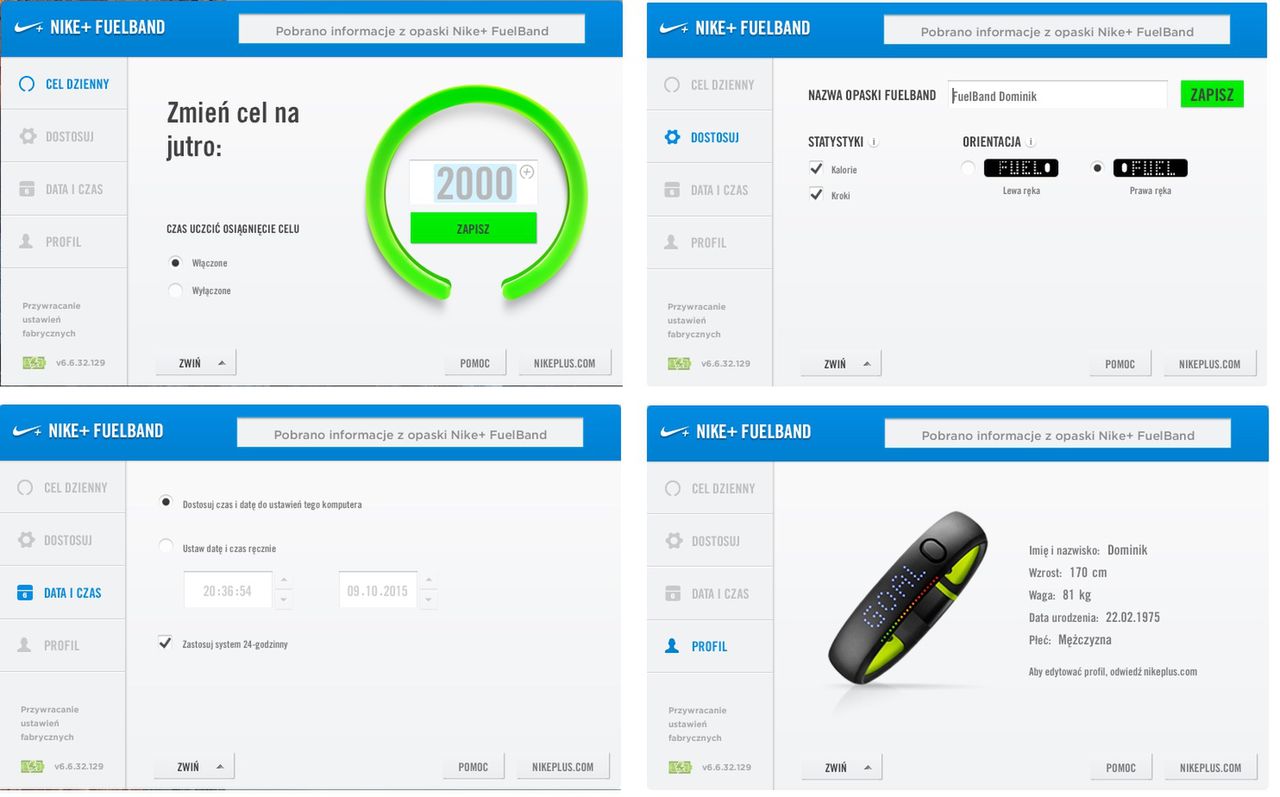Click NIKEPLUS.COM in Dominik's profile window
1280x797 pixels.
(x=1210, y=768)
